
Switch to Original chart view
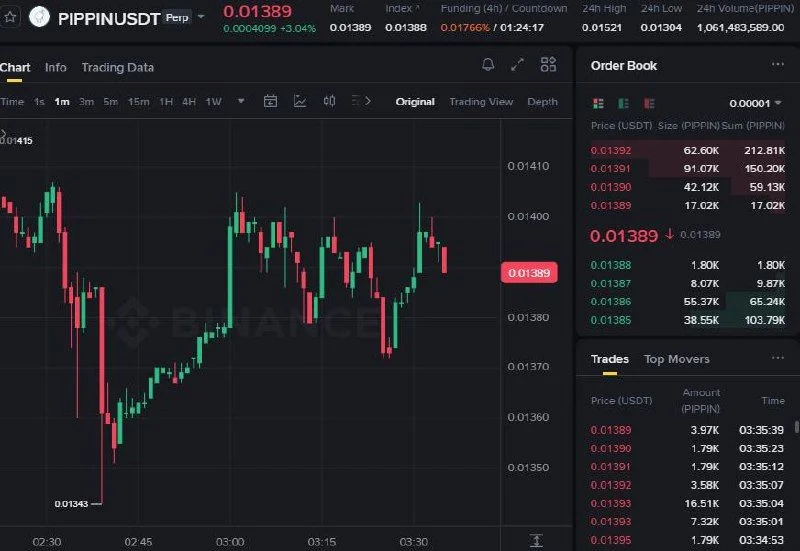click(x=415, y=102)
